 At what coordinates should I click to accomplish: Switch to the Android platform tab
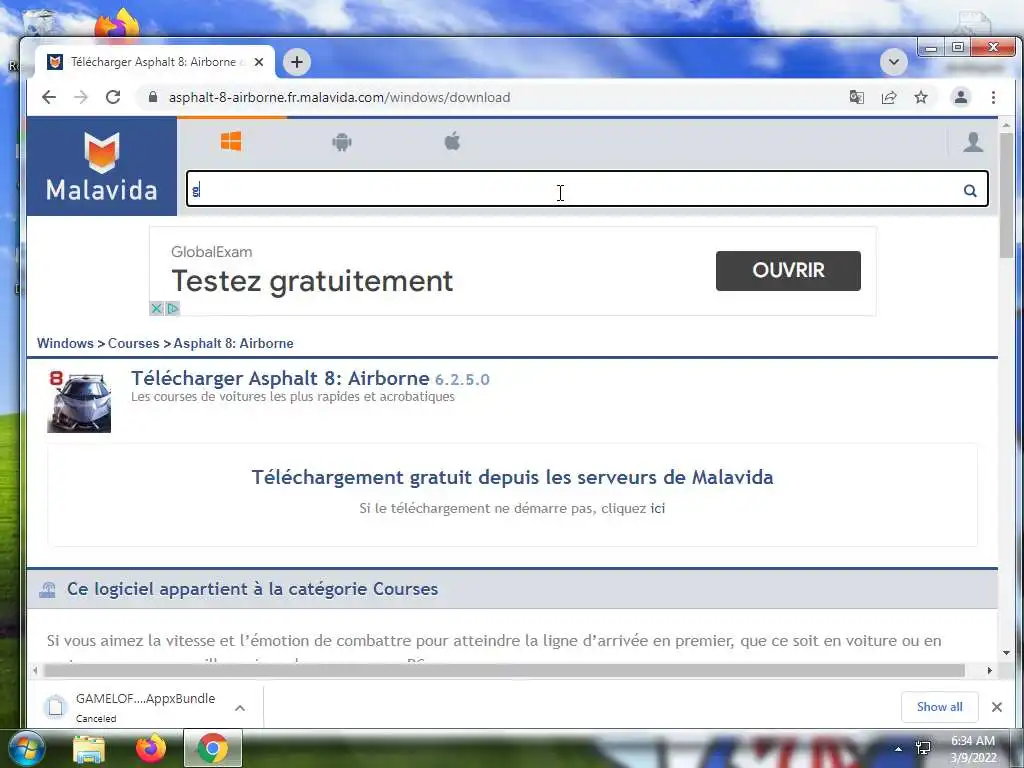point(342,142)
